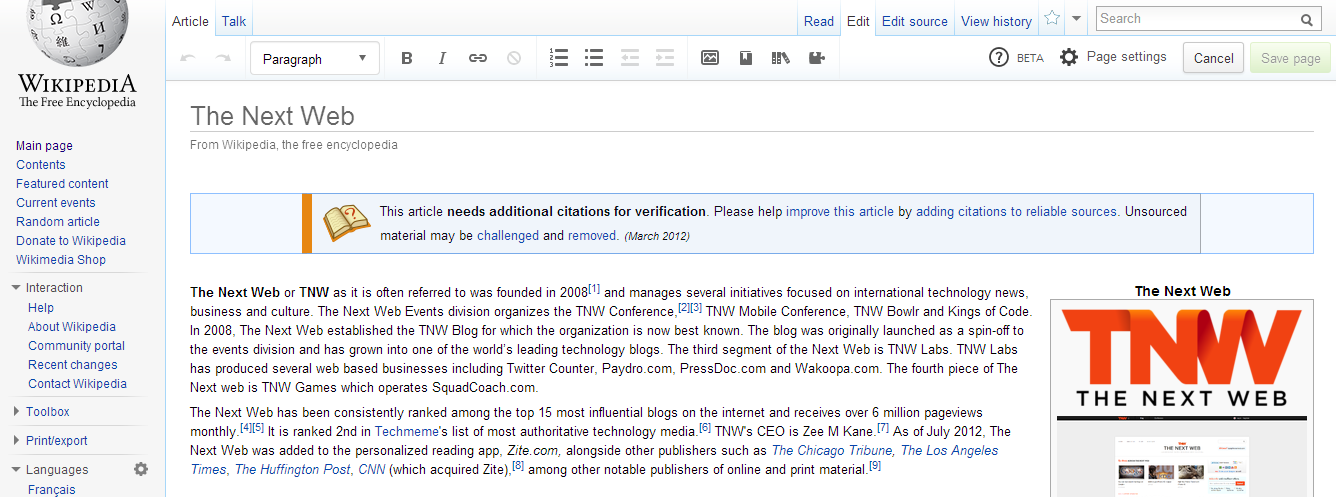
Task: Insert a link with the chain icon
Action: pos(478,58)
